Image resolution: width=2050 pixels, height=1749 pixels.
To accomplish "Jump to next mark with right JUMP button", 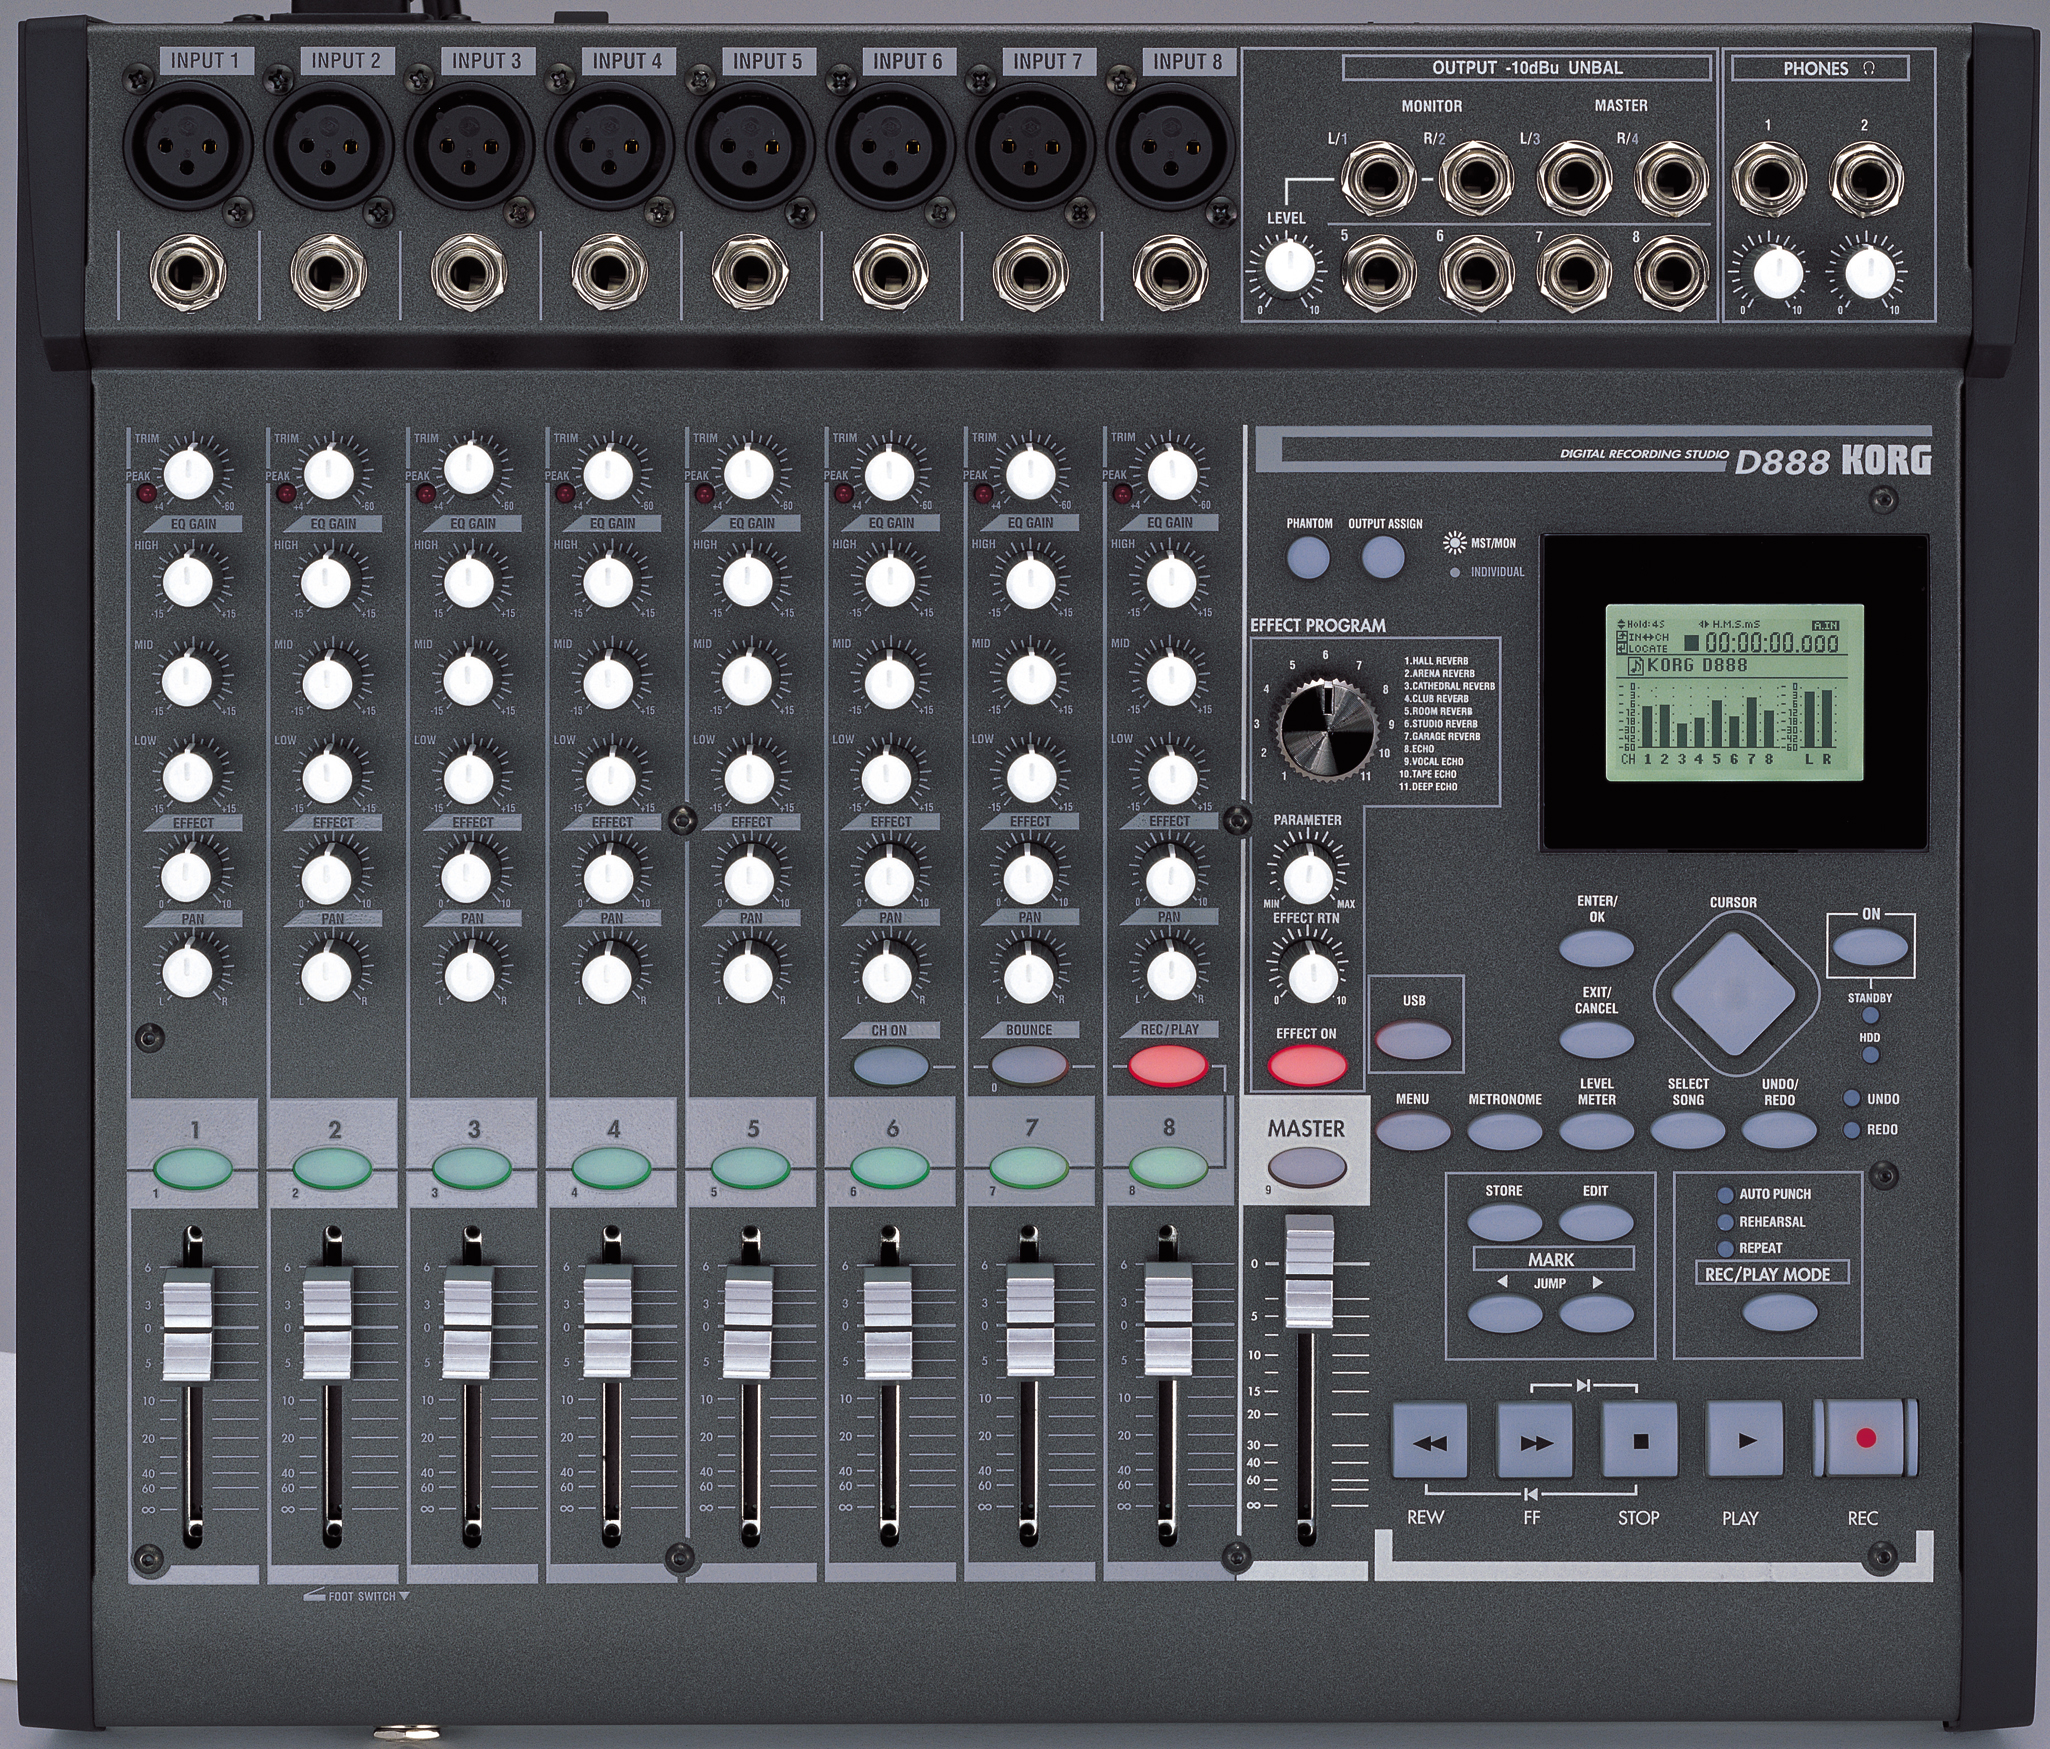I will click(1596, 1314).
